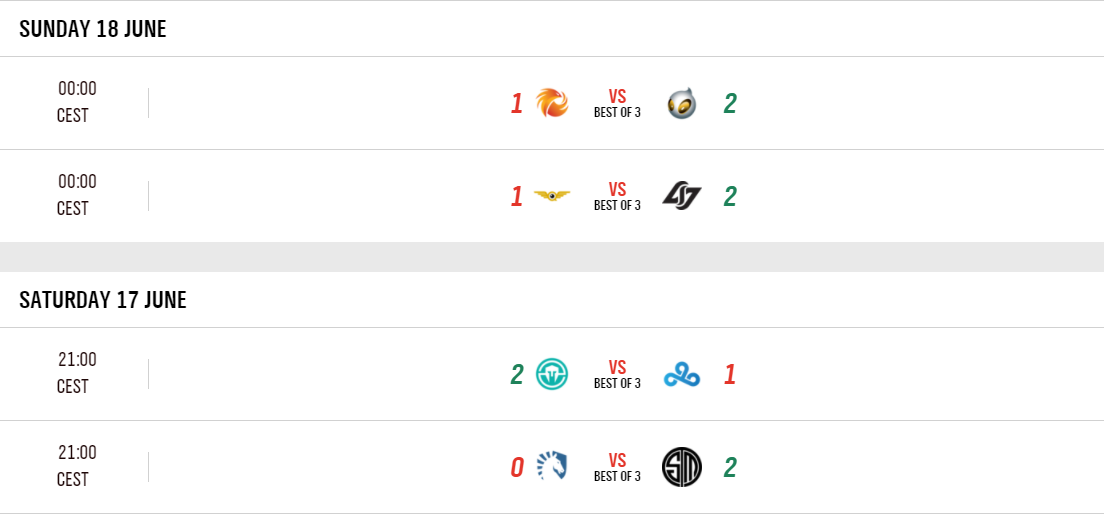The width and height of the screenshot is (1104, 515).
Task: Select Cloud9's red score of 1
Action: click(x=730, y=375)
